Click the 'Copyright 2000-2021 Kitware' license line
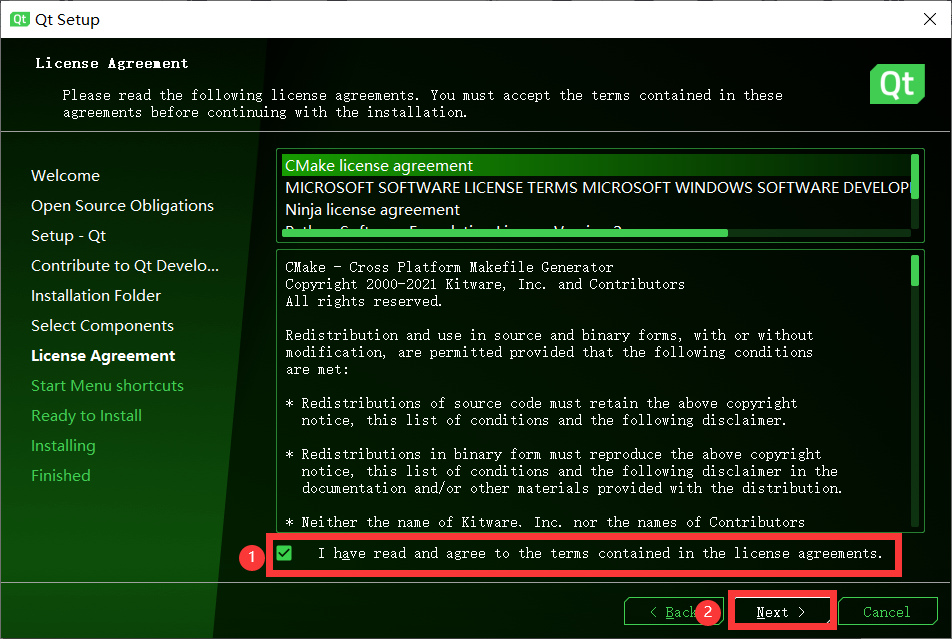952x639 pixels. coord(485,284)
